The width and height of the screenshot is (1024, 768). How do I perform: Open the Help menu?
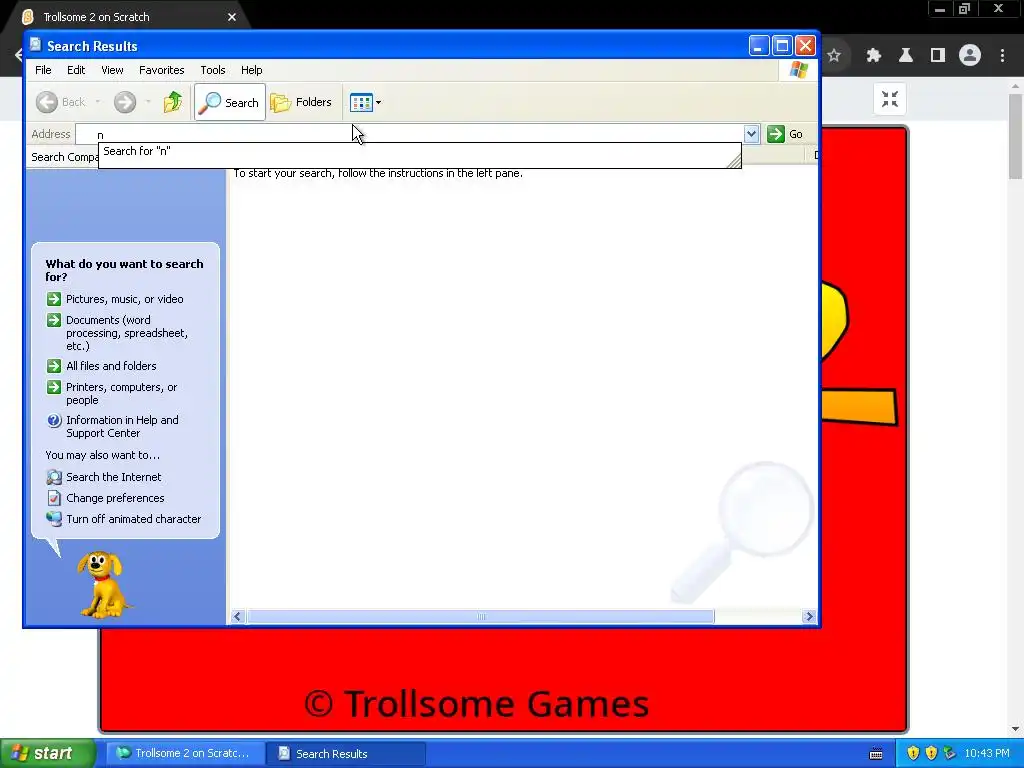[251, 70]
